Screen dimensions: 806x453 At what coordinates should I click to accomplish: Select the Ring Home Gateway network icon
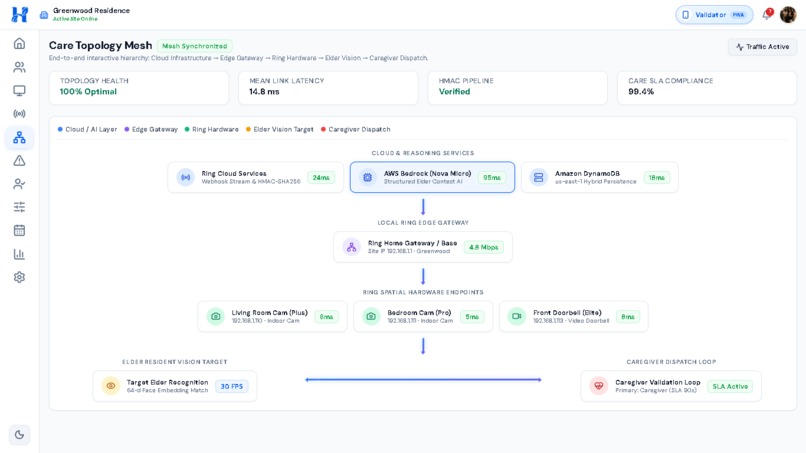pos(352,247)
